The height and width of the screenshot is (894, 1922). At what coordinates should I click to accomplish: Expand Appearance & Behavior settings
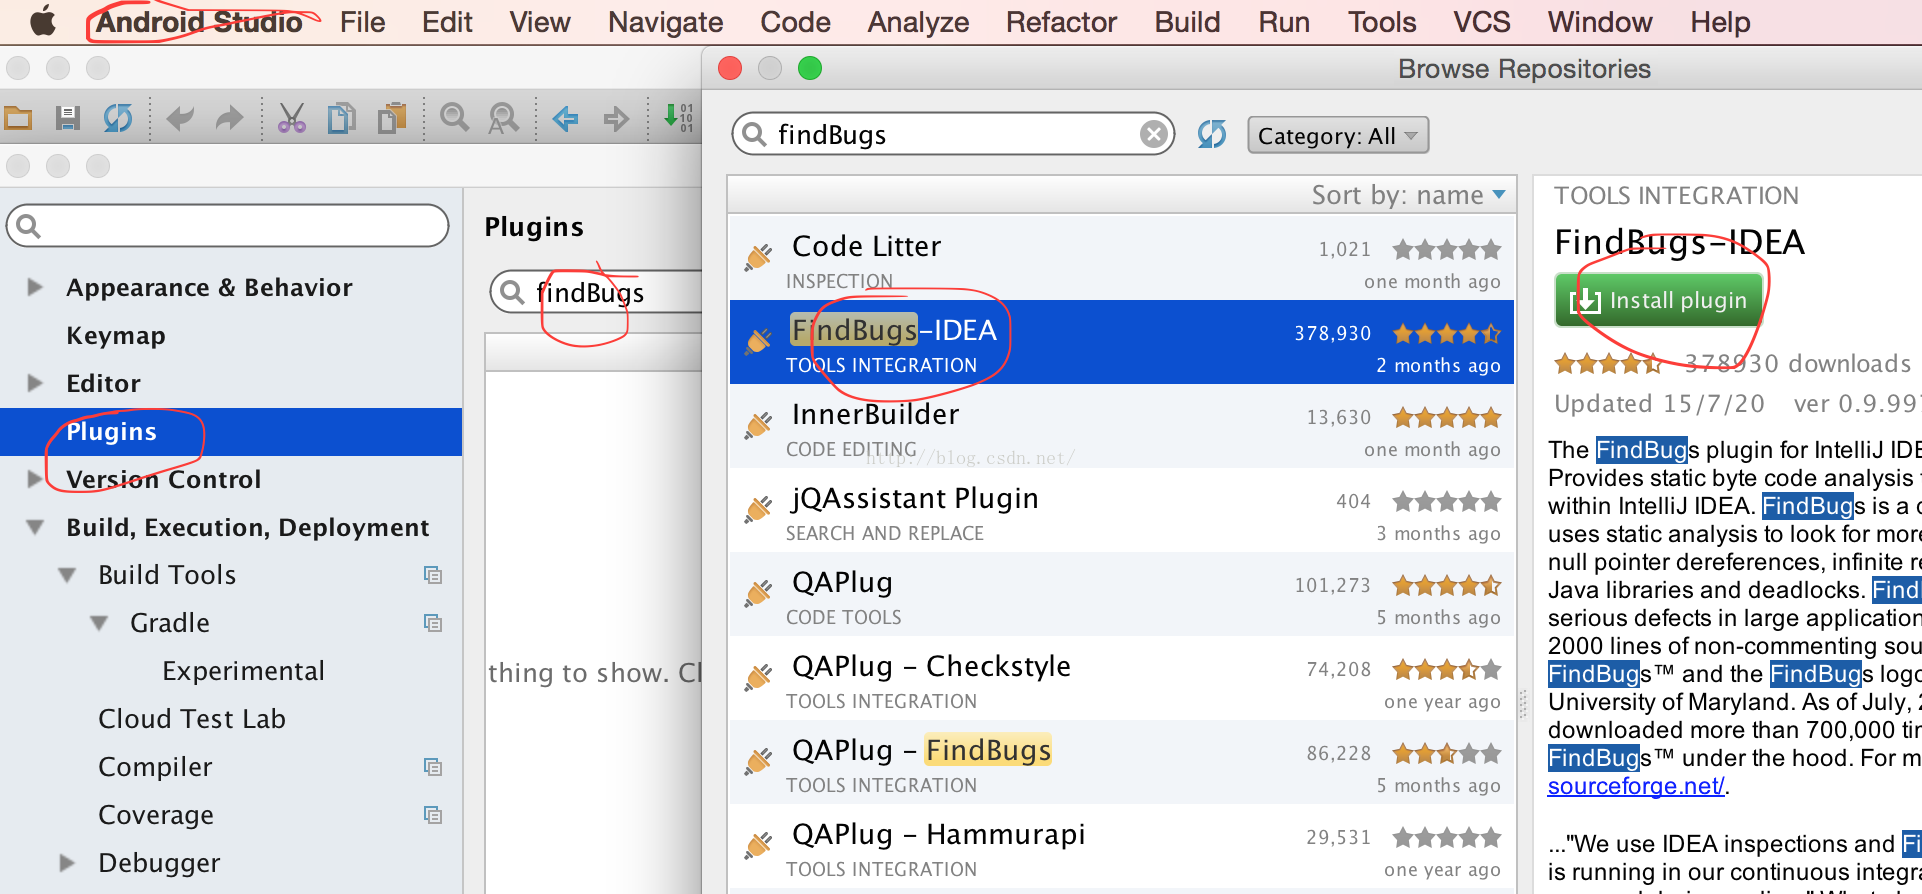coord(35,287)
